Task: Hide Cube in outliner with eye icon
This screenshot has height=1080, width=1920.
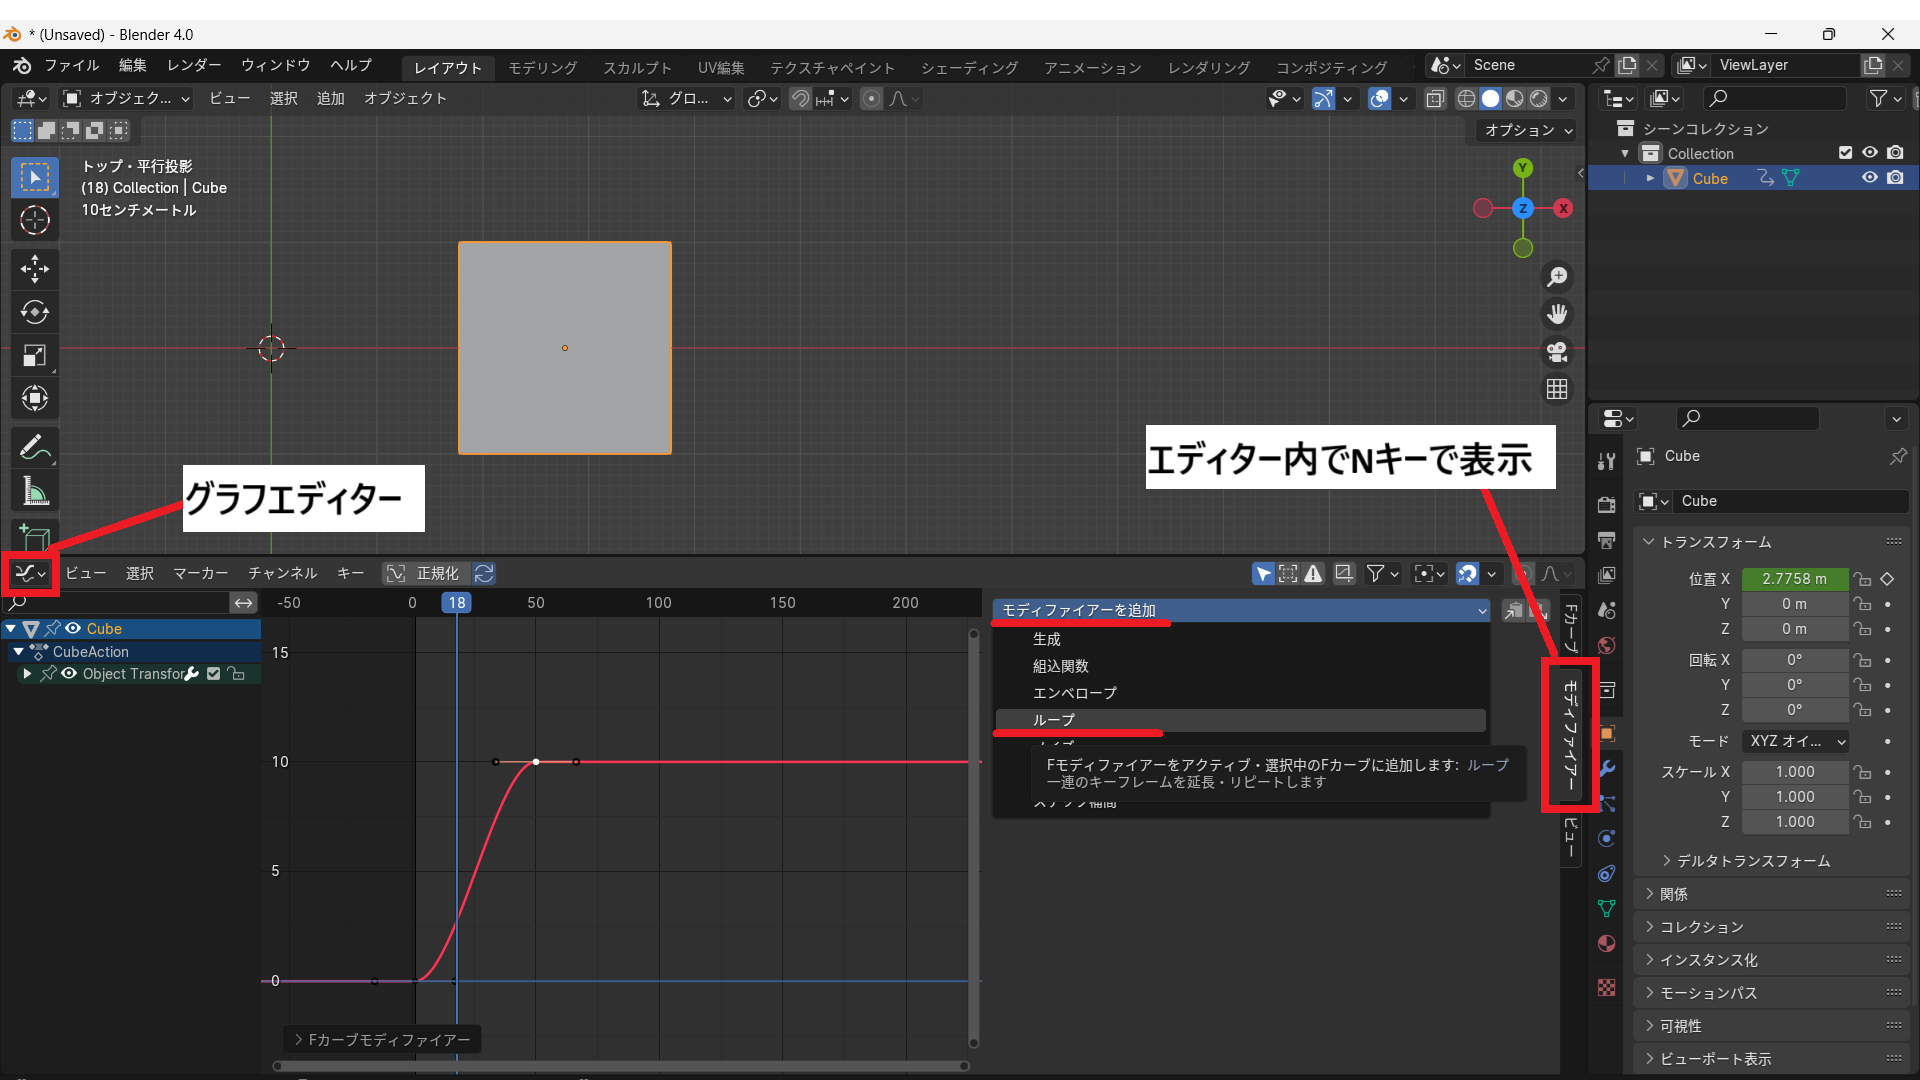Action: (1869, 178)
